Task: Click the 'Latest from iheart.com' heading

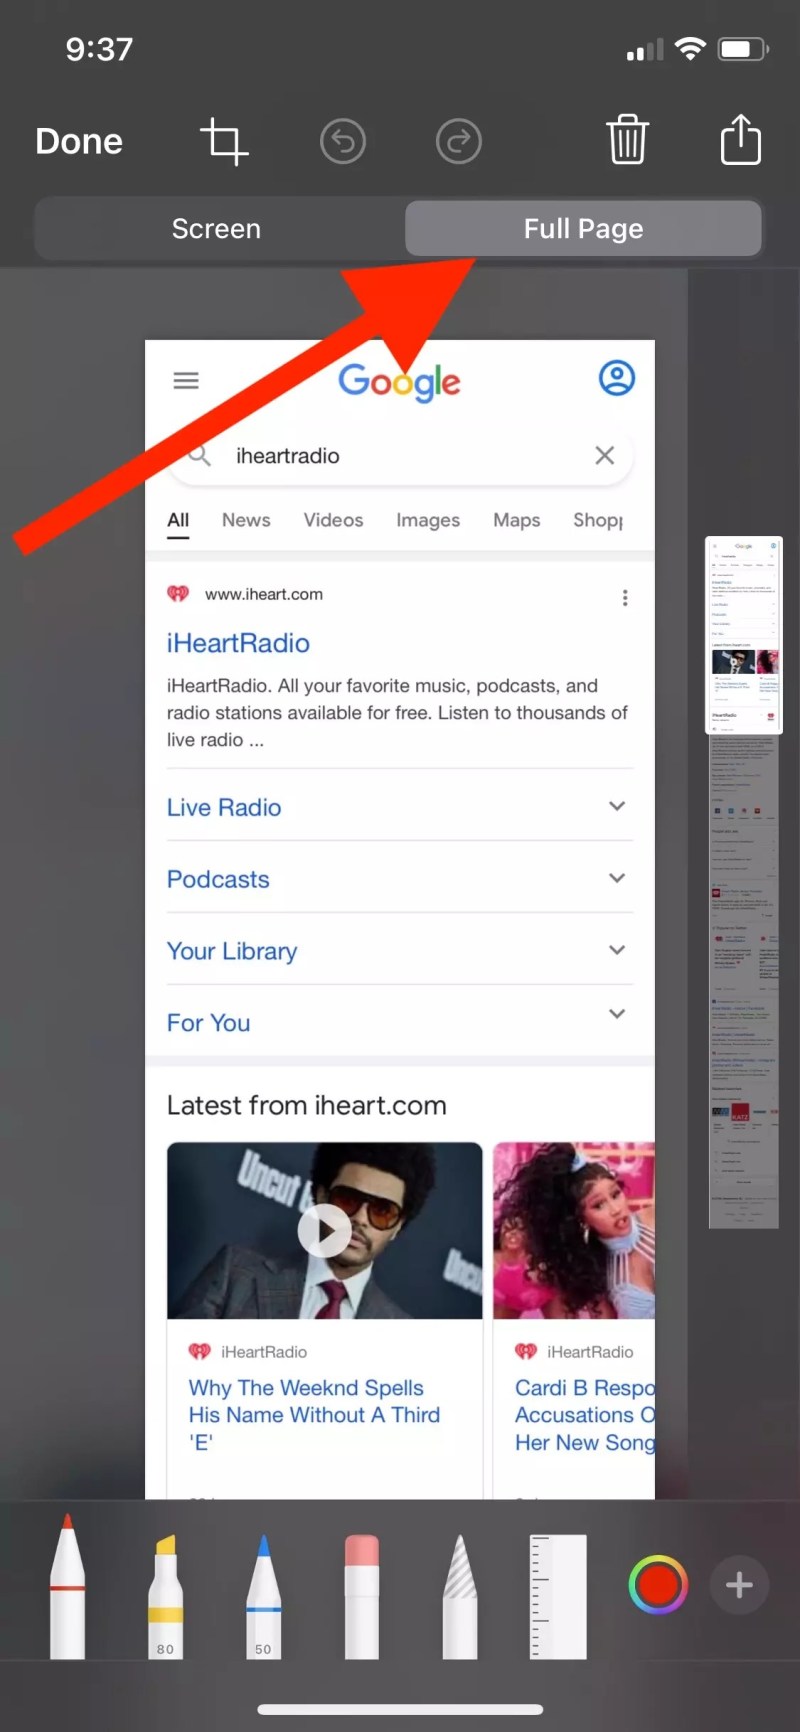Action: 307,1105
